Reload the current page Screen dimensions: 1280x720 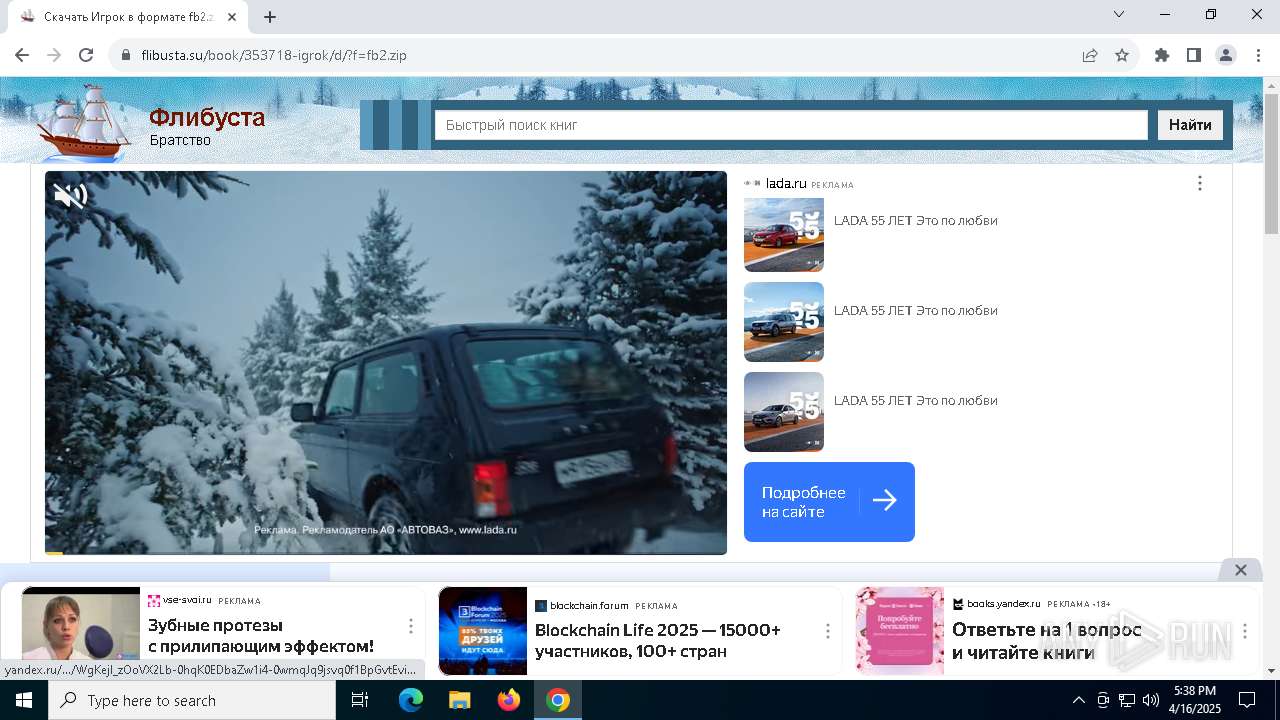(86, 55)
